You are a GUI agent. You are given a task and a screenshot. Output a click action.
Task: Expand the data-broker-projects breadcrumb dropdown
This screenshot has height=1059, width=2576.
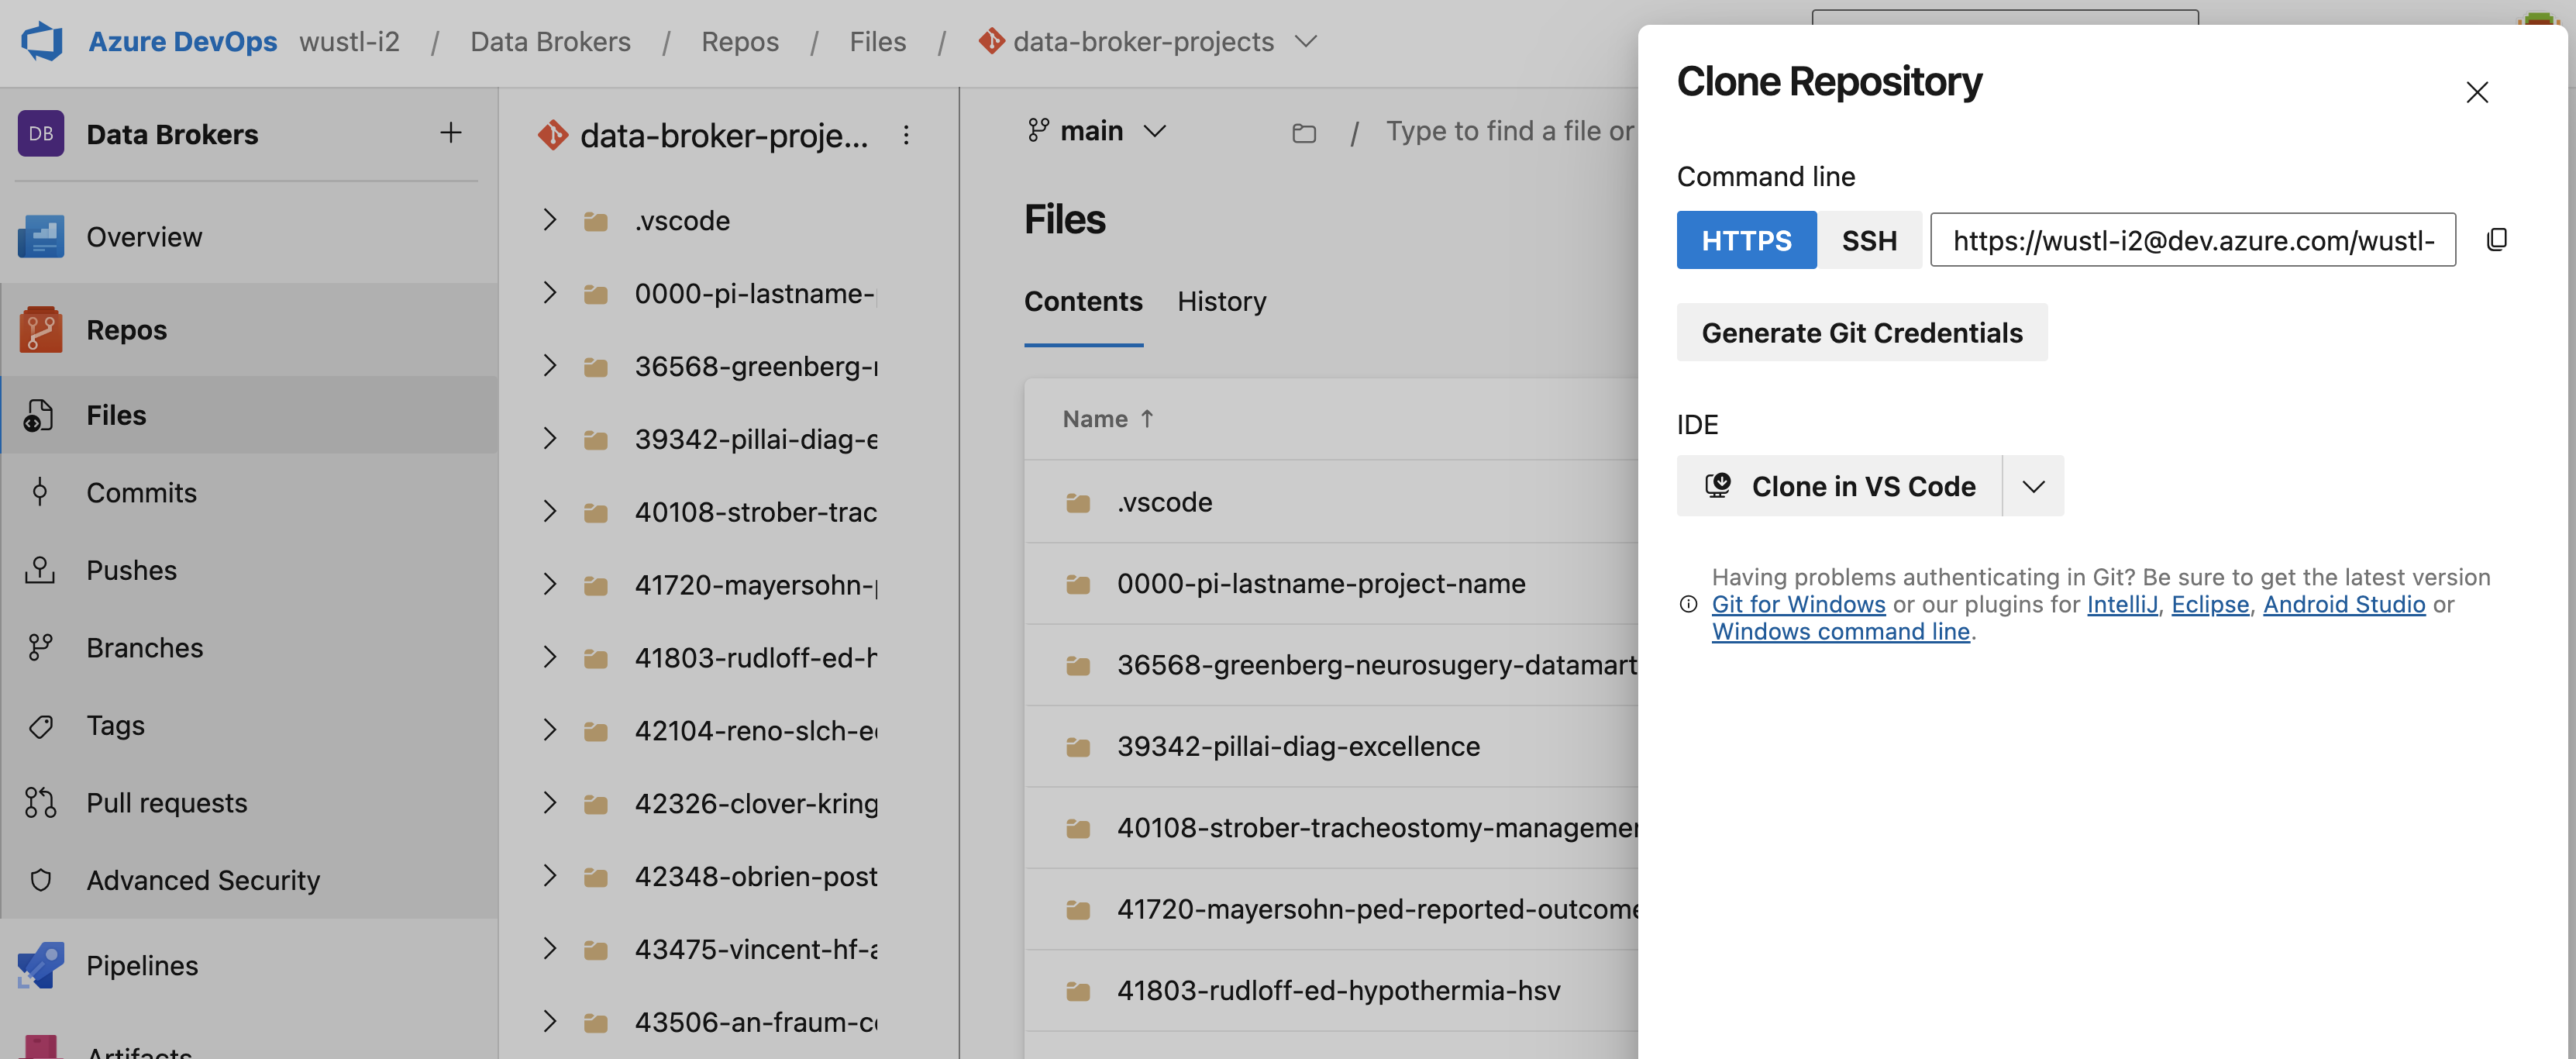click(x=1305, y=41)
